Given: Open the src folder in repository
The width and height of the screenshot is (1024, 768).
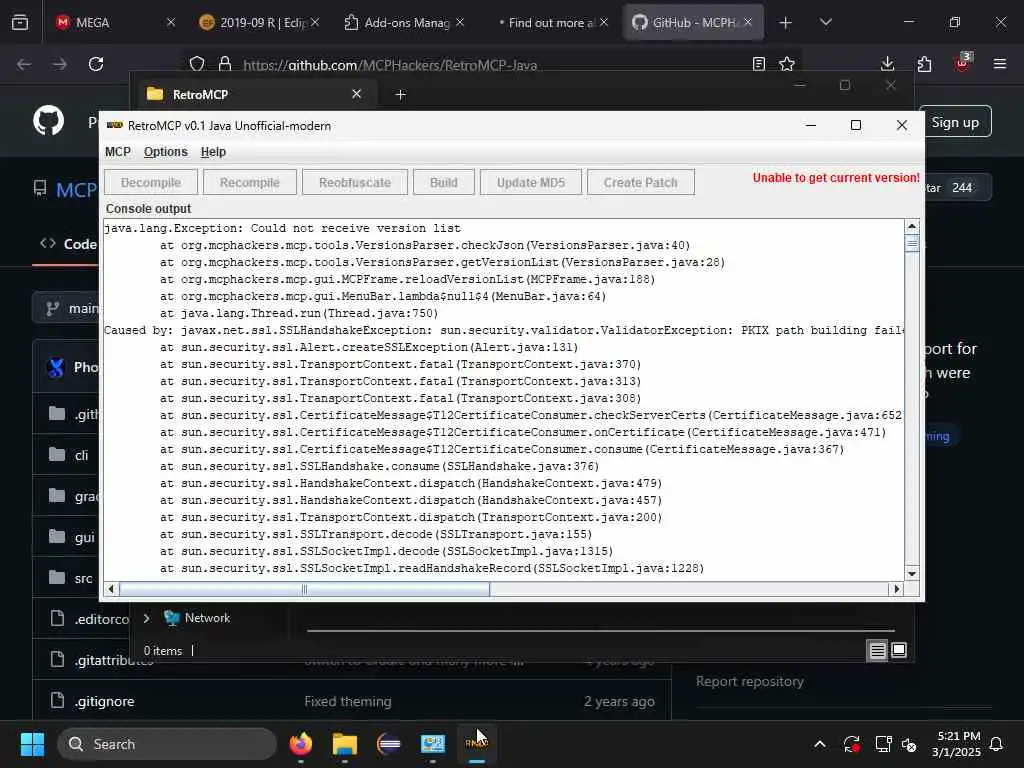Looking at the screenshot, I should point(83,578).
